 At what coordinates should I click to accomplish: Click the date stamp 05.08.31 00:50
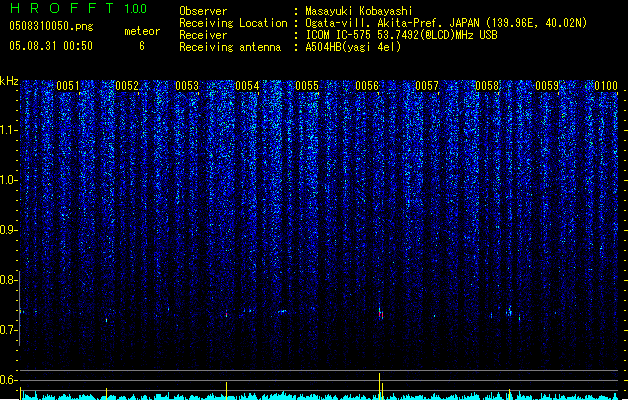click(51, 46)
